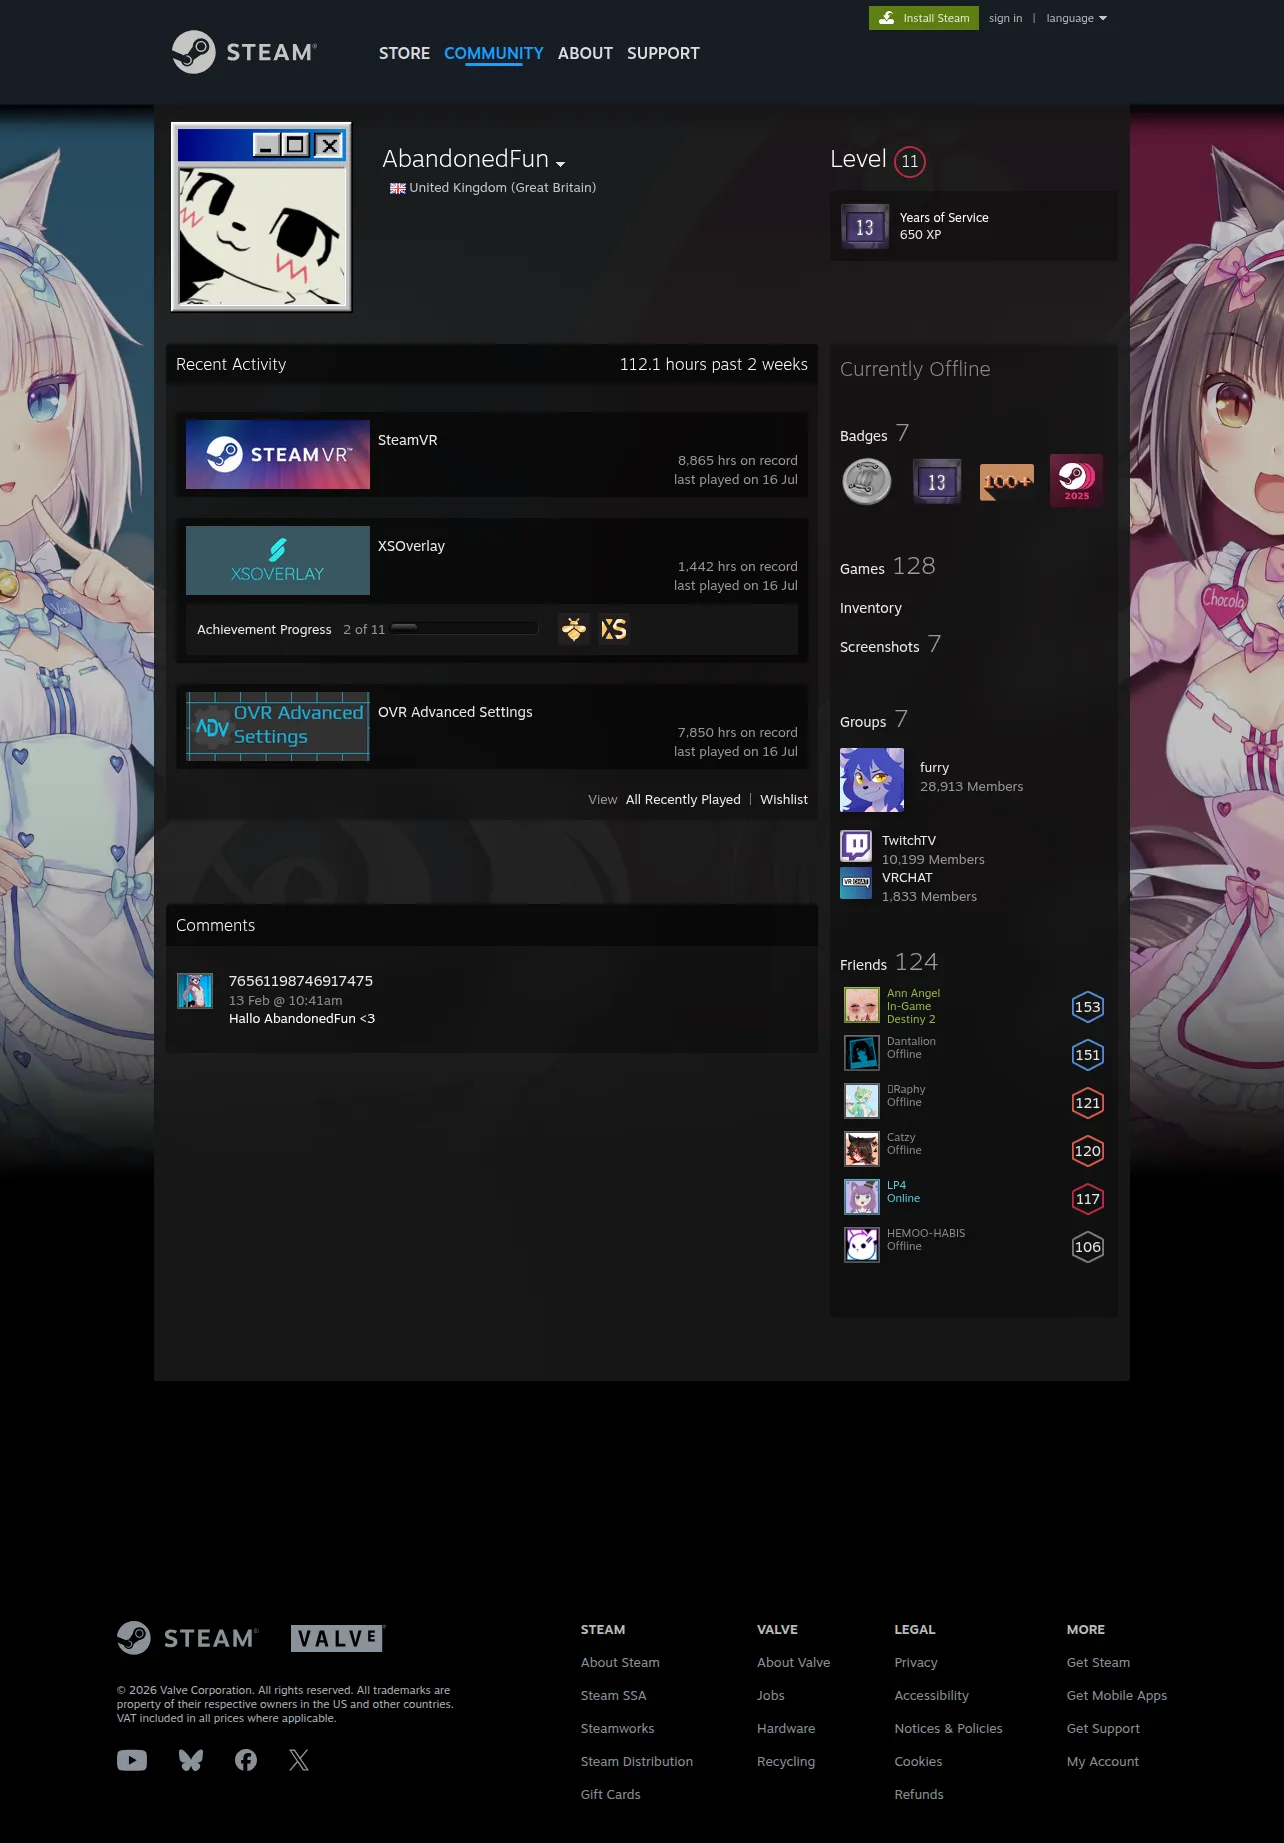The width and height of the screenshot is (1284, 1843).
Task: Click the bee achievement icon for XSOverlay
Action: tap(574, 629)
